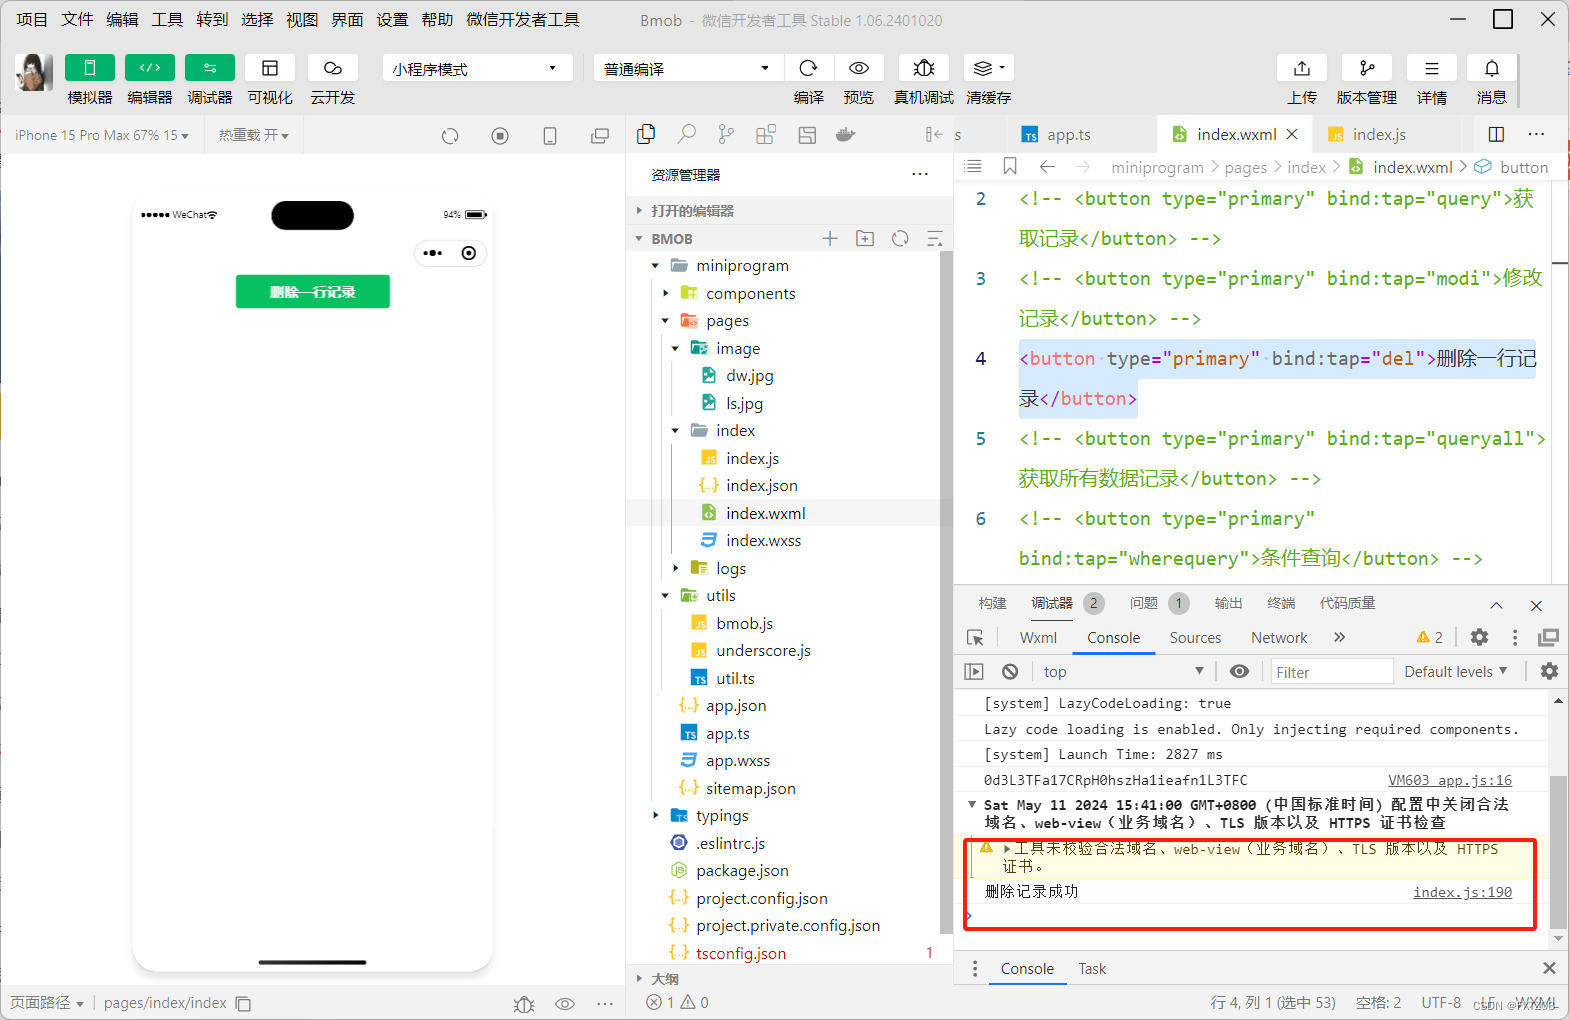Expand the 打开的编辑器 section
Screen dimensions: 1570x1020
(x=788, y=211)
